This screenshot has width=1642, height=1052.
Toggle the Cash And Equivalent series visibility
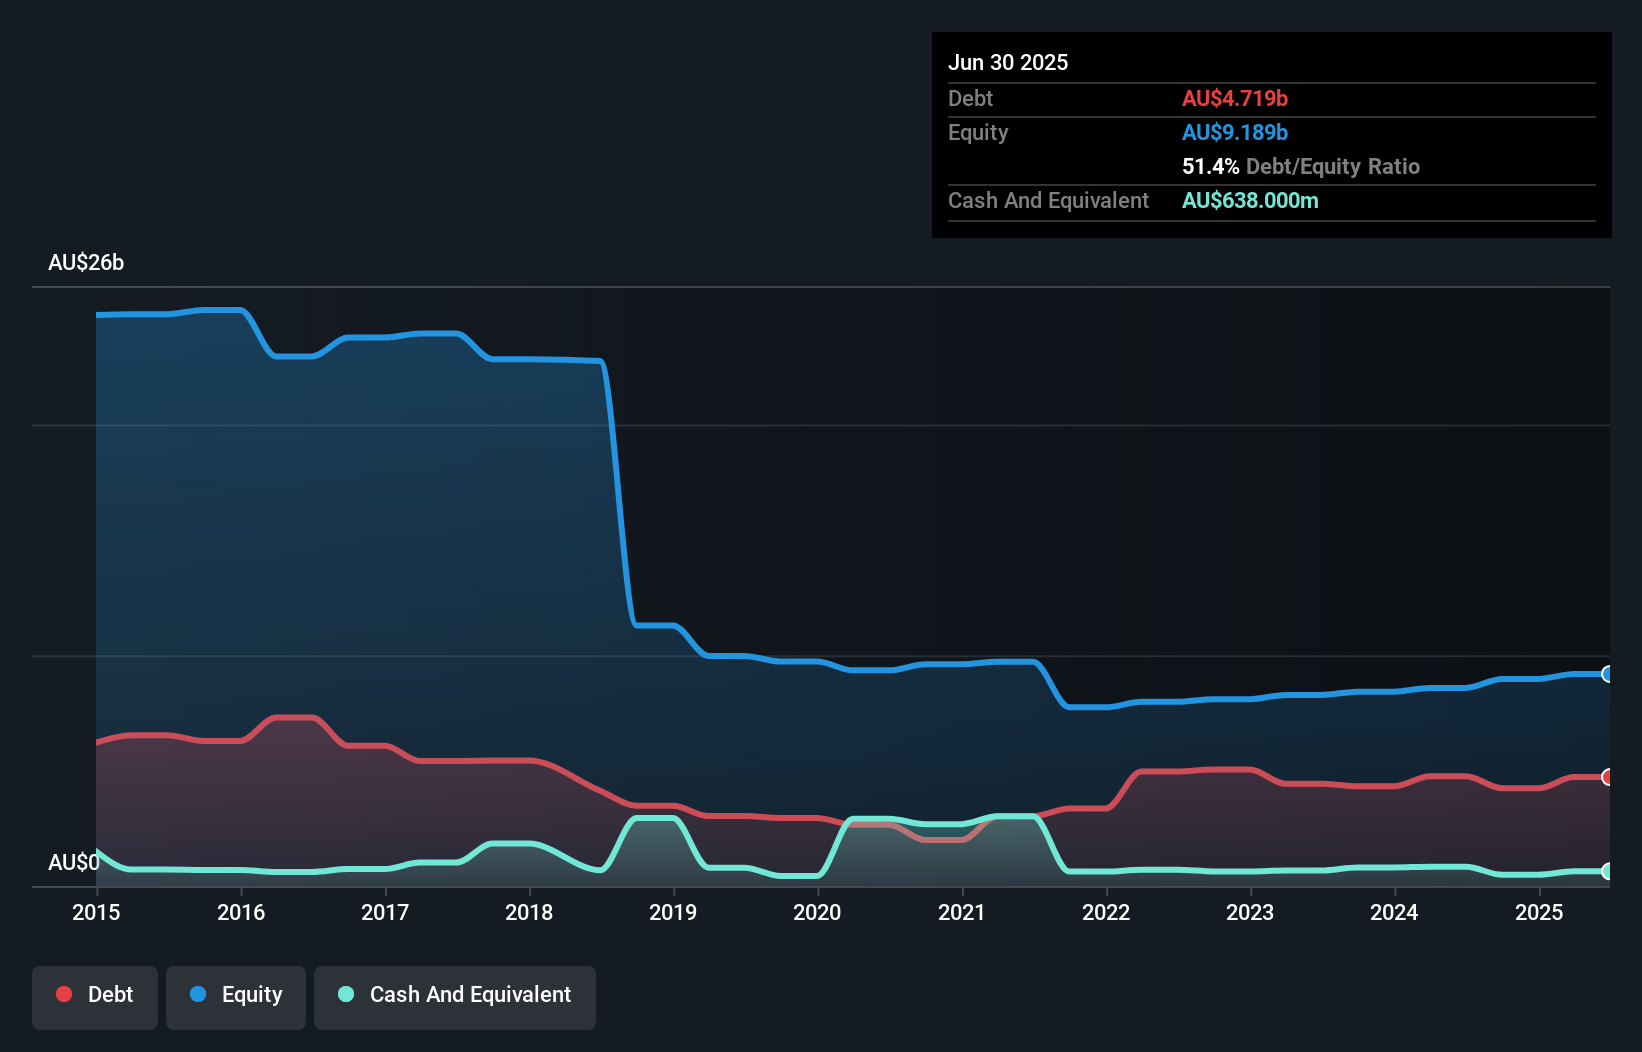tap(454, 995)
